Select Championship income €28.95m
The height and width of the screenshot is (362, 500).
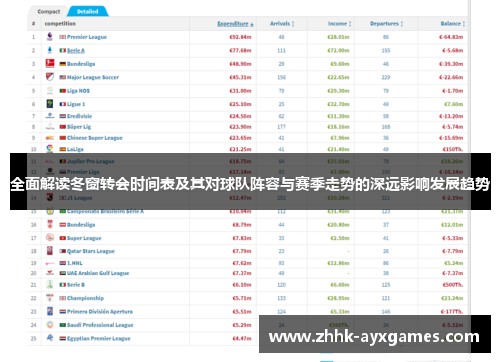(x=338, y=298)
